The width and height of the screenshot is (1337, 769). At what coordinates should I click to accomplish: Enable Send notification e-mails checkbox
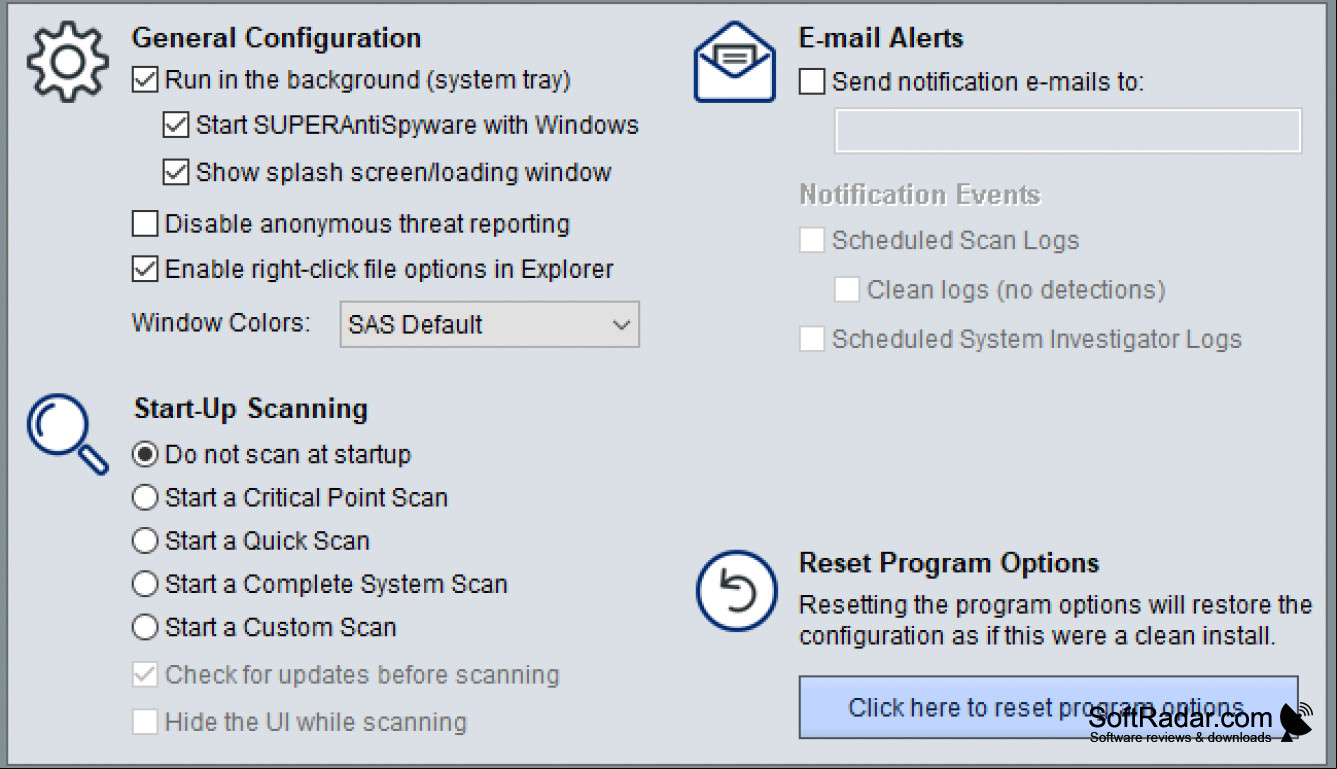pos(812,82)
